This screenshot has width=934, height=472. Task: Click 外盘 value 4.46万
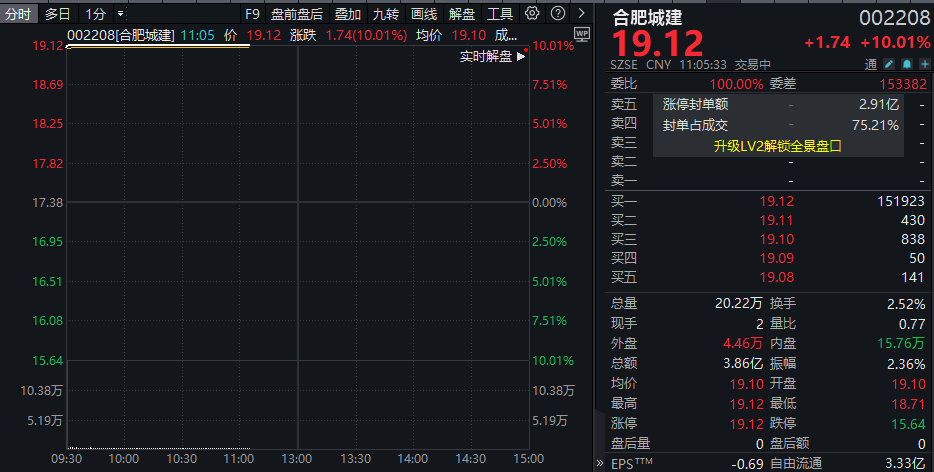point(743,344)
